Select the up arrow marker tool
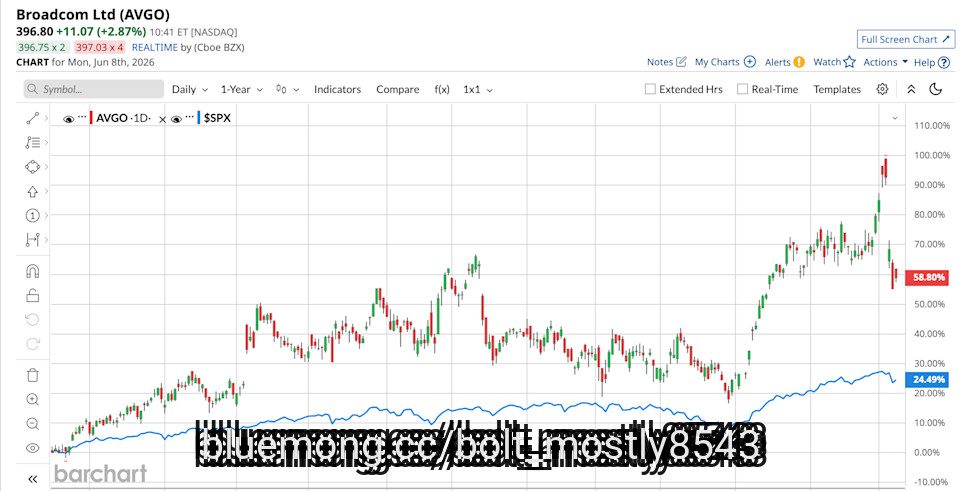 click(x=32, y=192)
